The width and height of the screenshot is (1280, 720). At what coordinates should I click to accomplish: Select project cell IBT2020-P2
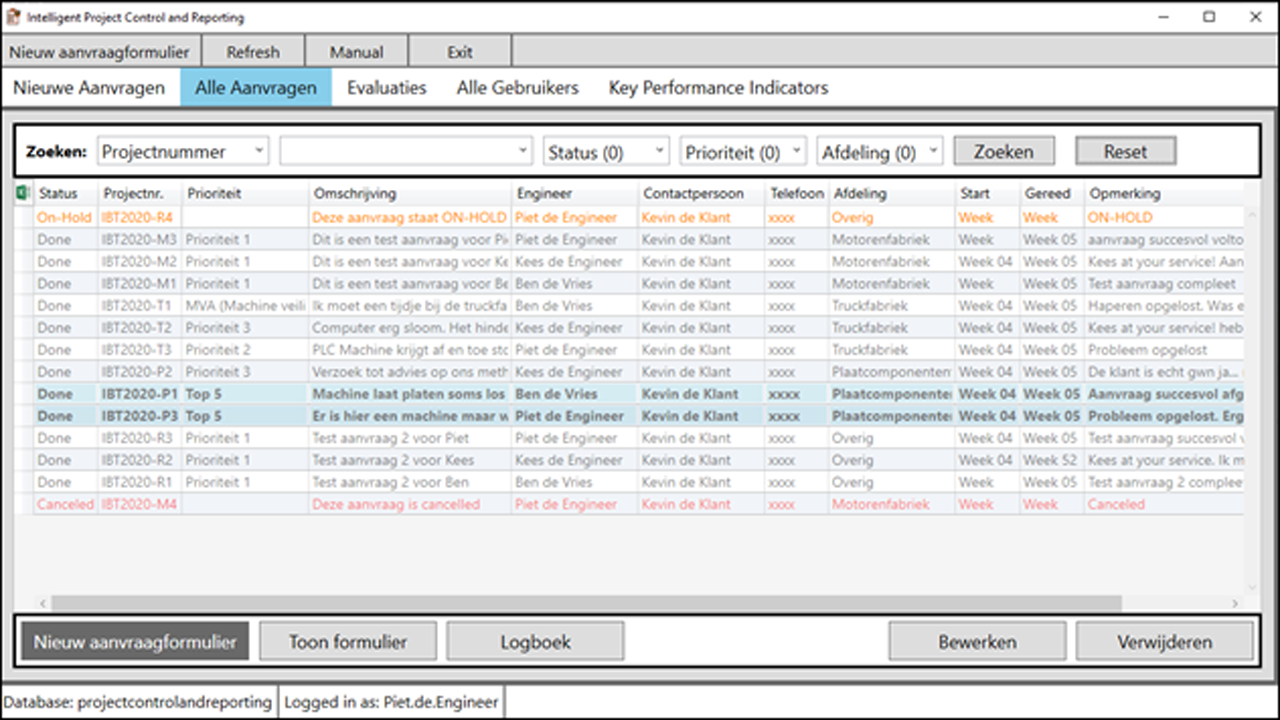tap(139, 372)
